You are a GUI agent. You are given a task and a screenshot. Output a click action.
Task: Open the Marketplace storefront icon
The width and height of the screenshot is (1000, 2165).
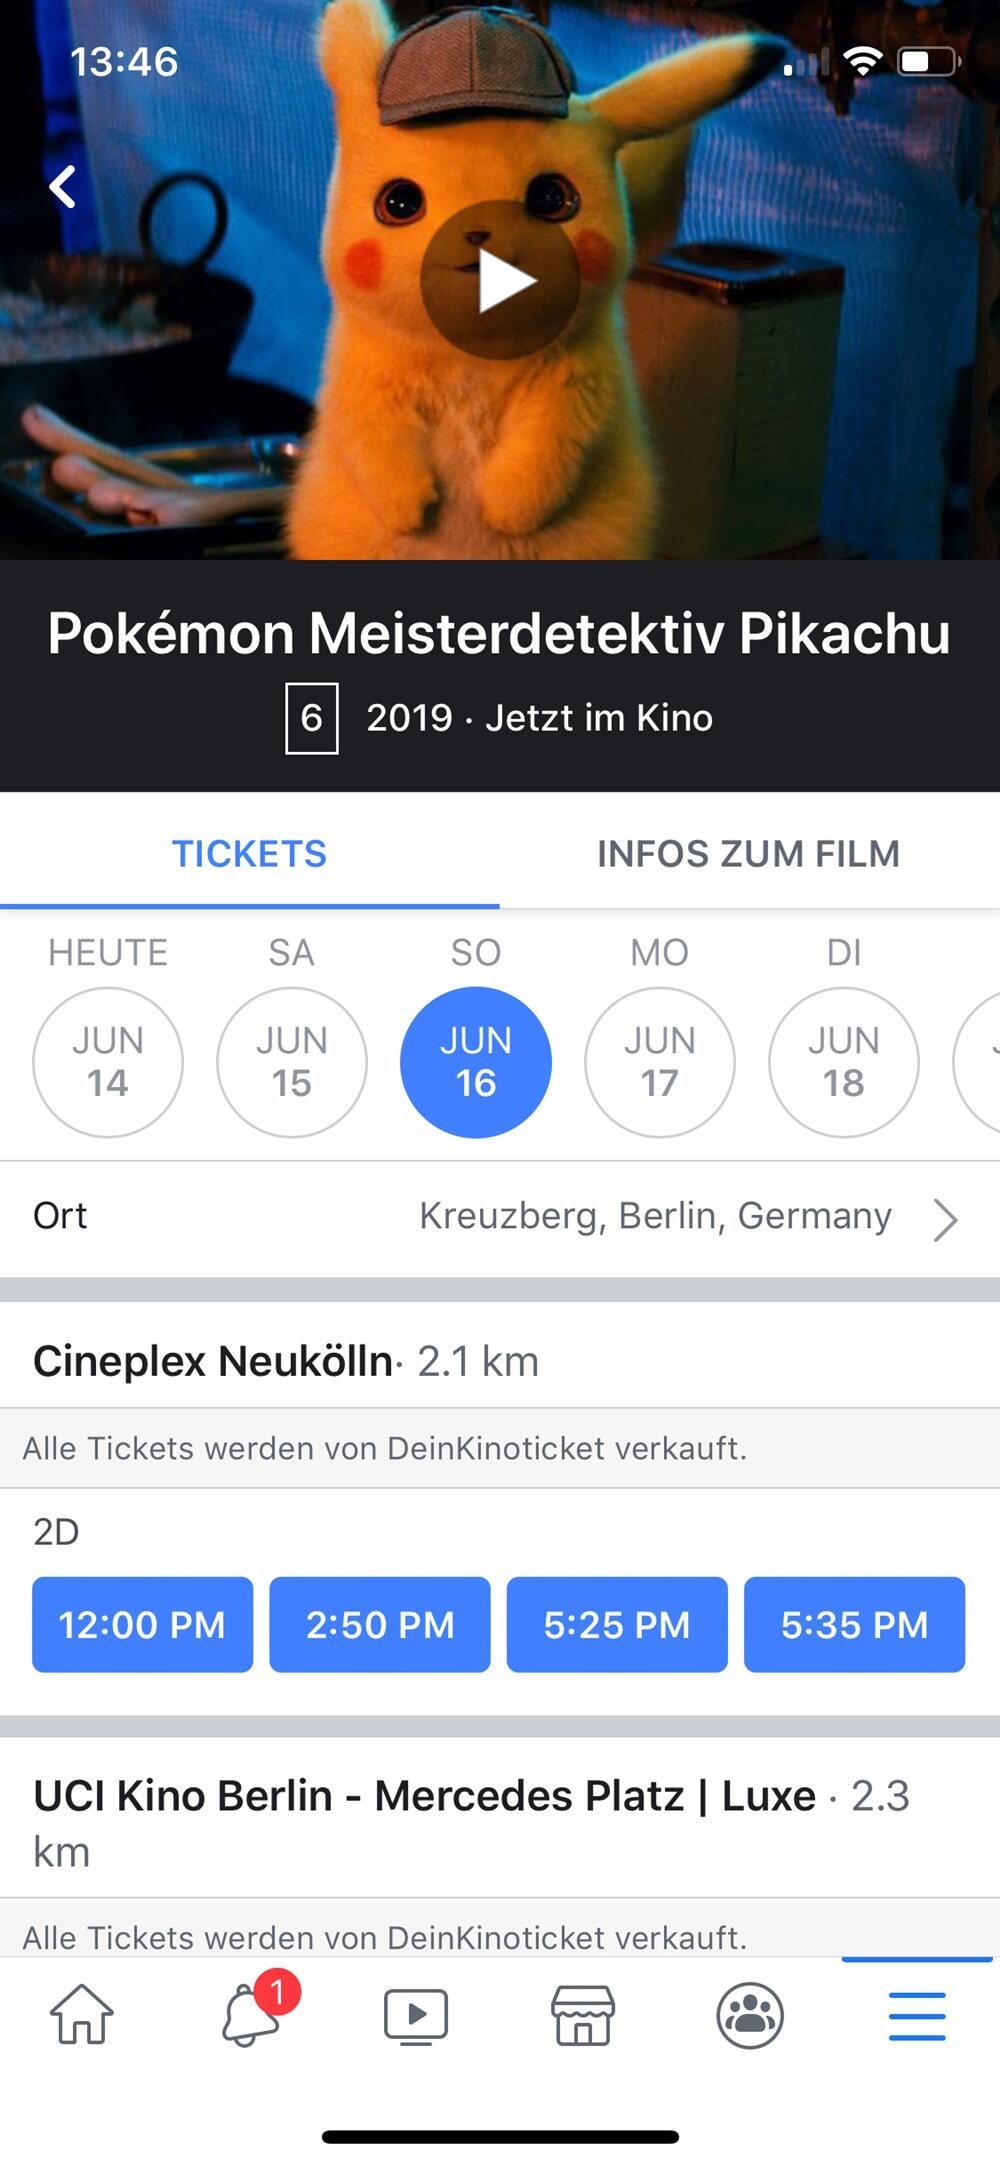[583, 2014]
